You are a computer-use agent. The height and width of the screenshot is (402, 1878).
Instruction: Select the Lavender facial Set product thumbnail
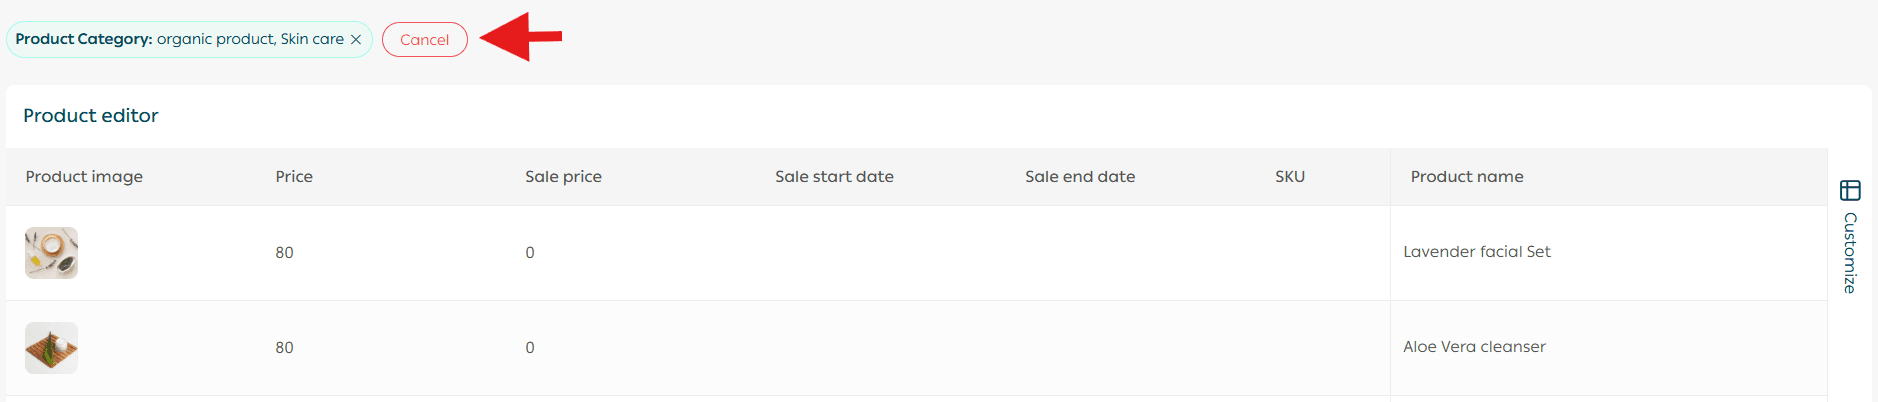pos(51,253)
